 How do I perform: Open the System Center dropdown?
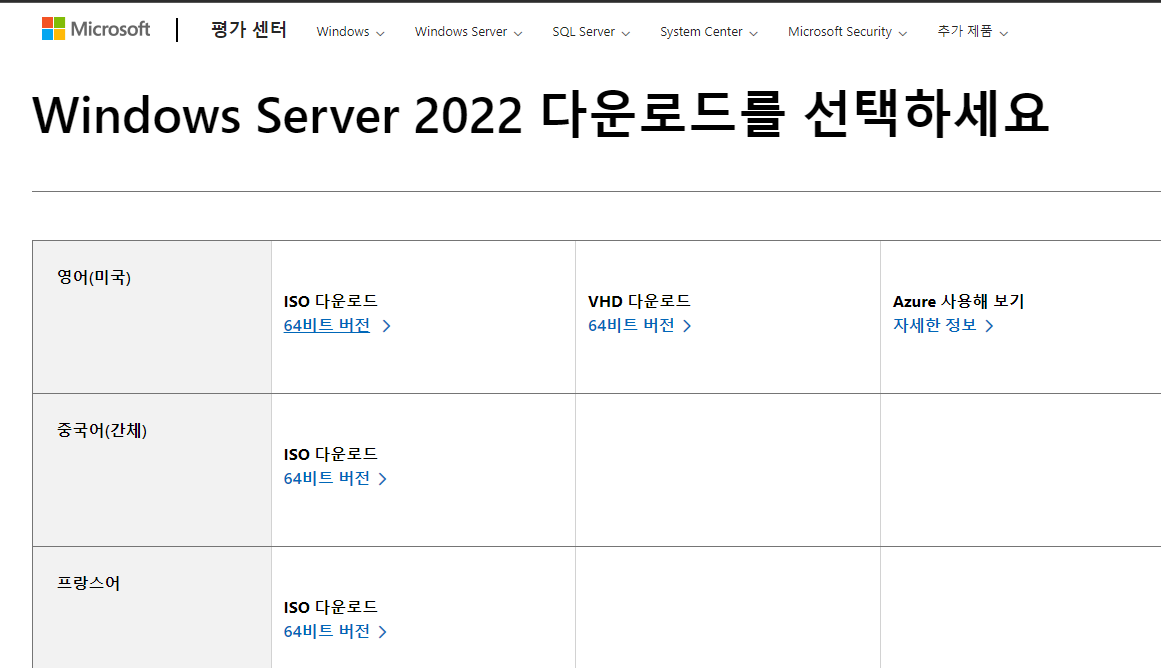pyautogui.click(x=709, y=32)
